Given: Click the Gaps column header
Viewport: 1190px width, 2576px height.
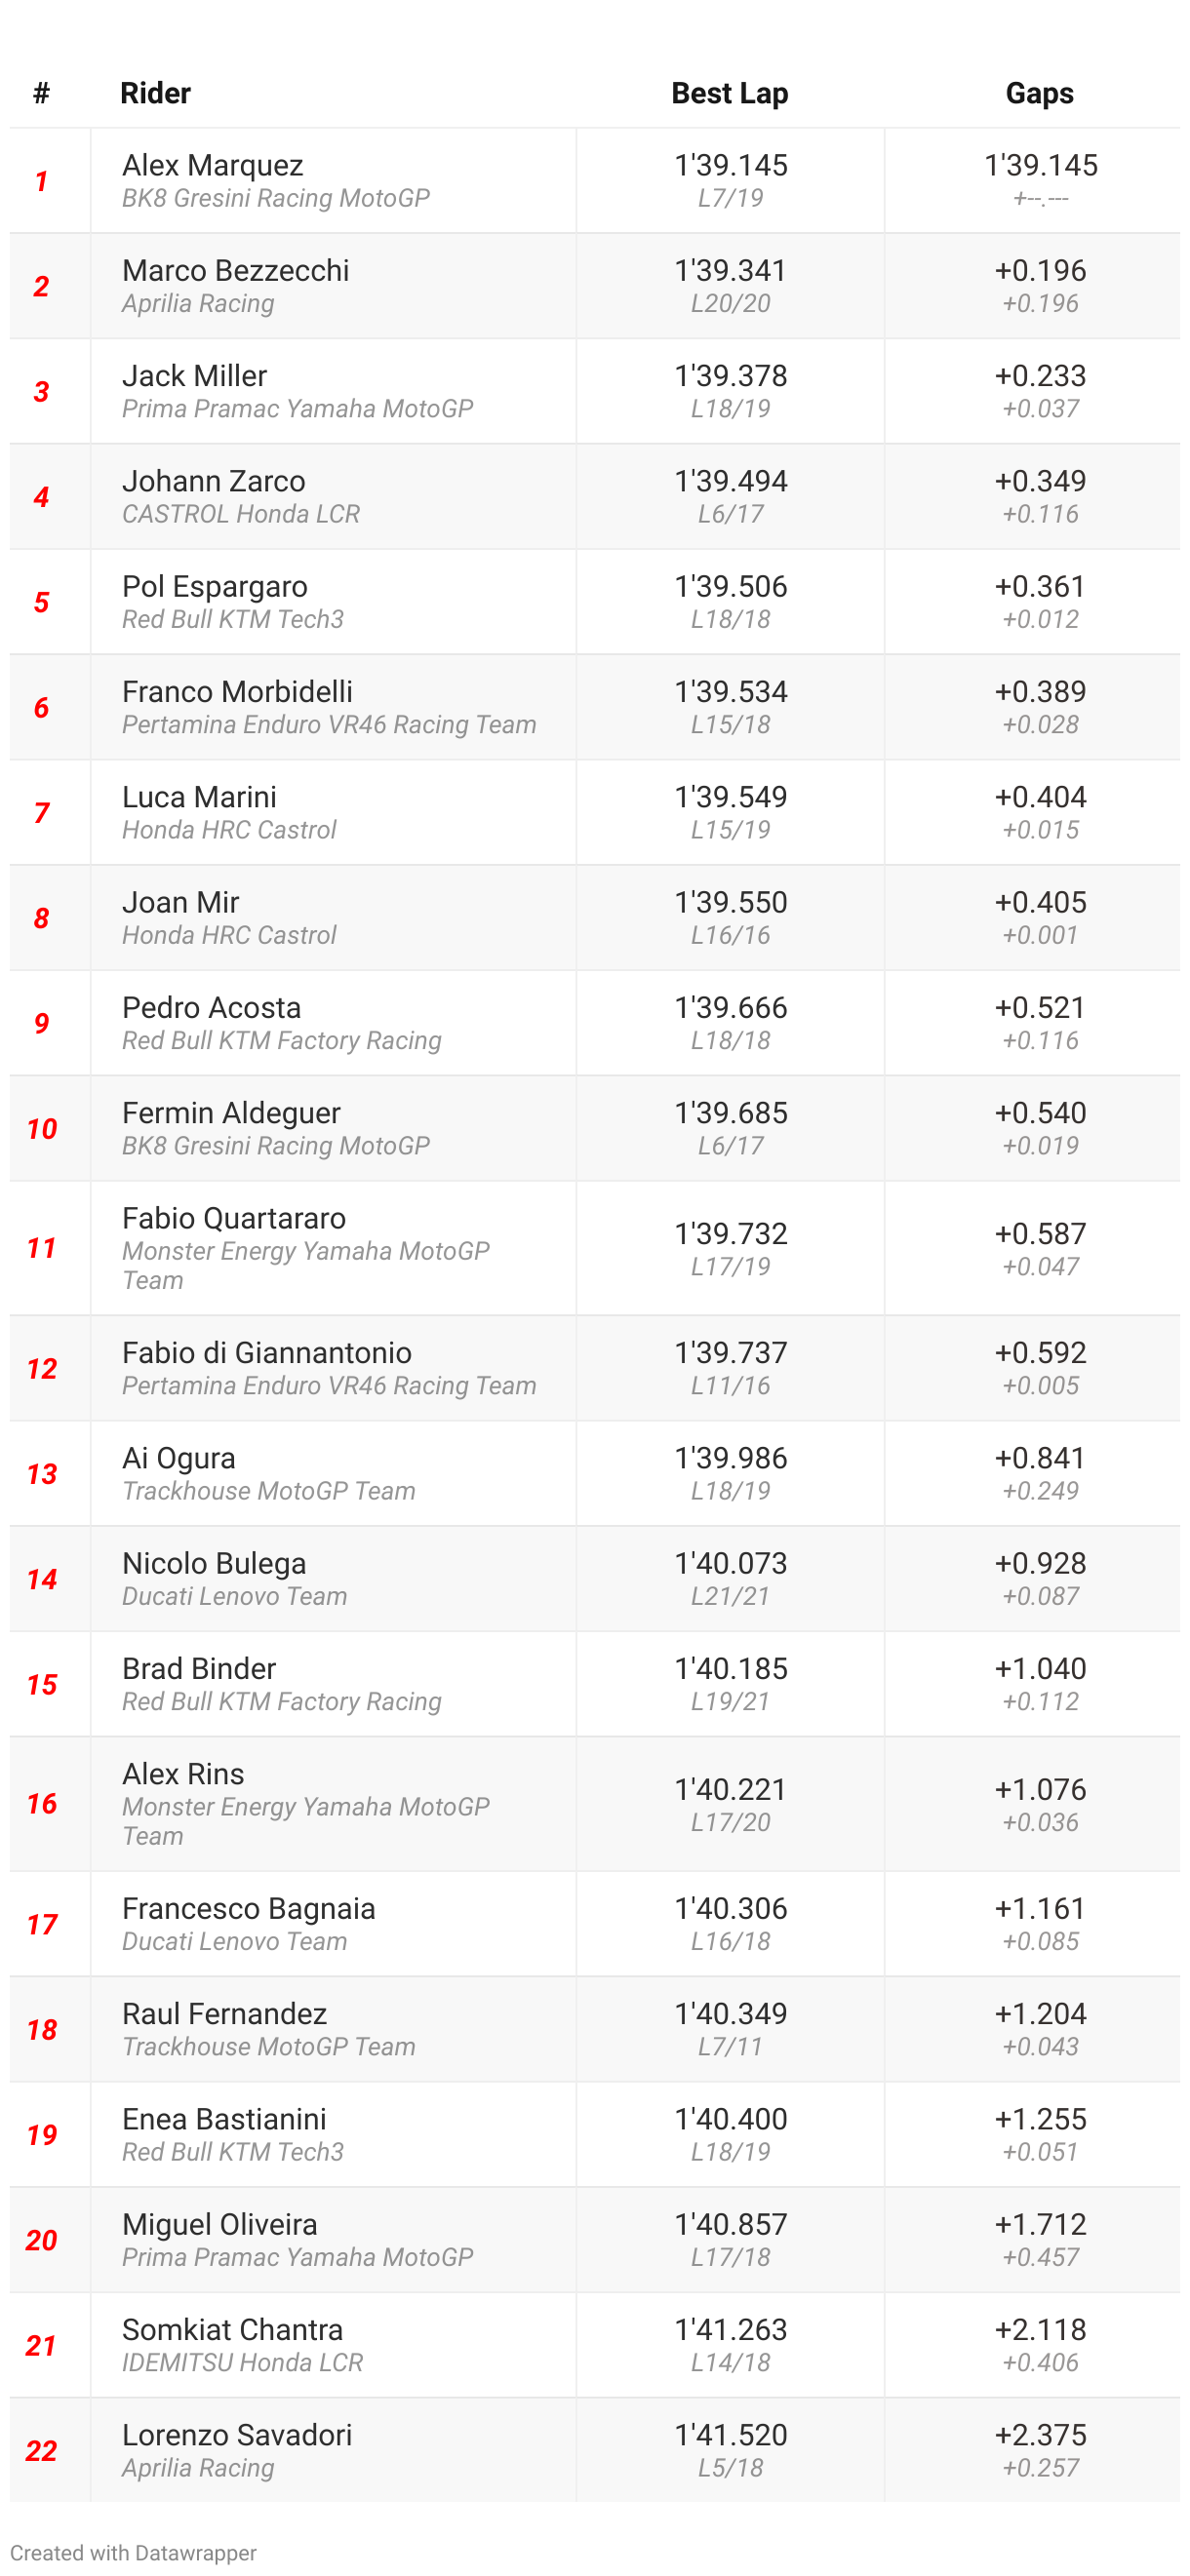Looking at the screenshot, I should (1039, 93).
